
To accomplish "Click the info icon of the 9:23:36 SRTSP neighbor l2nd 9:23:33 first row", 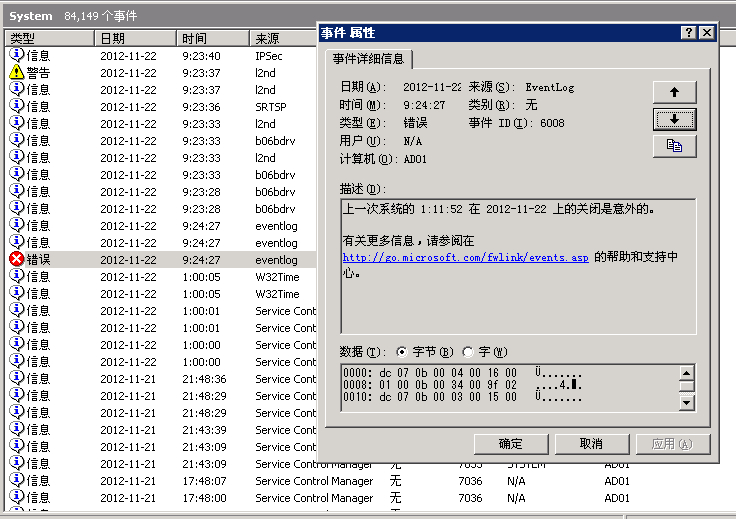I will tap(16, 123).
